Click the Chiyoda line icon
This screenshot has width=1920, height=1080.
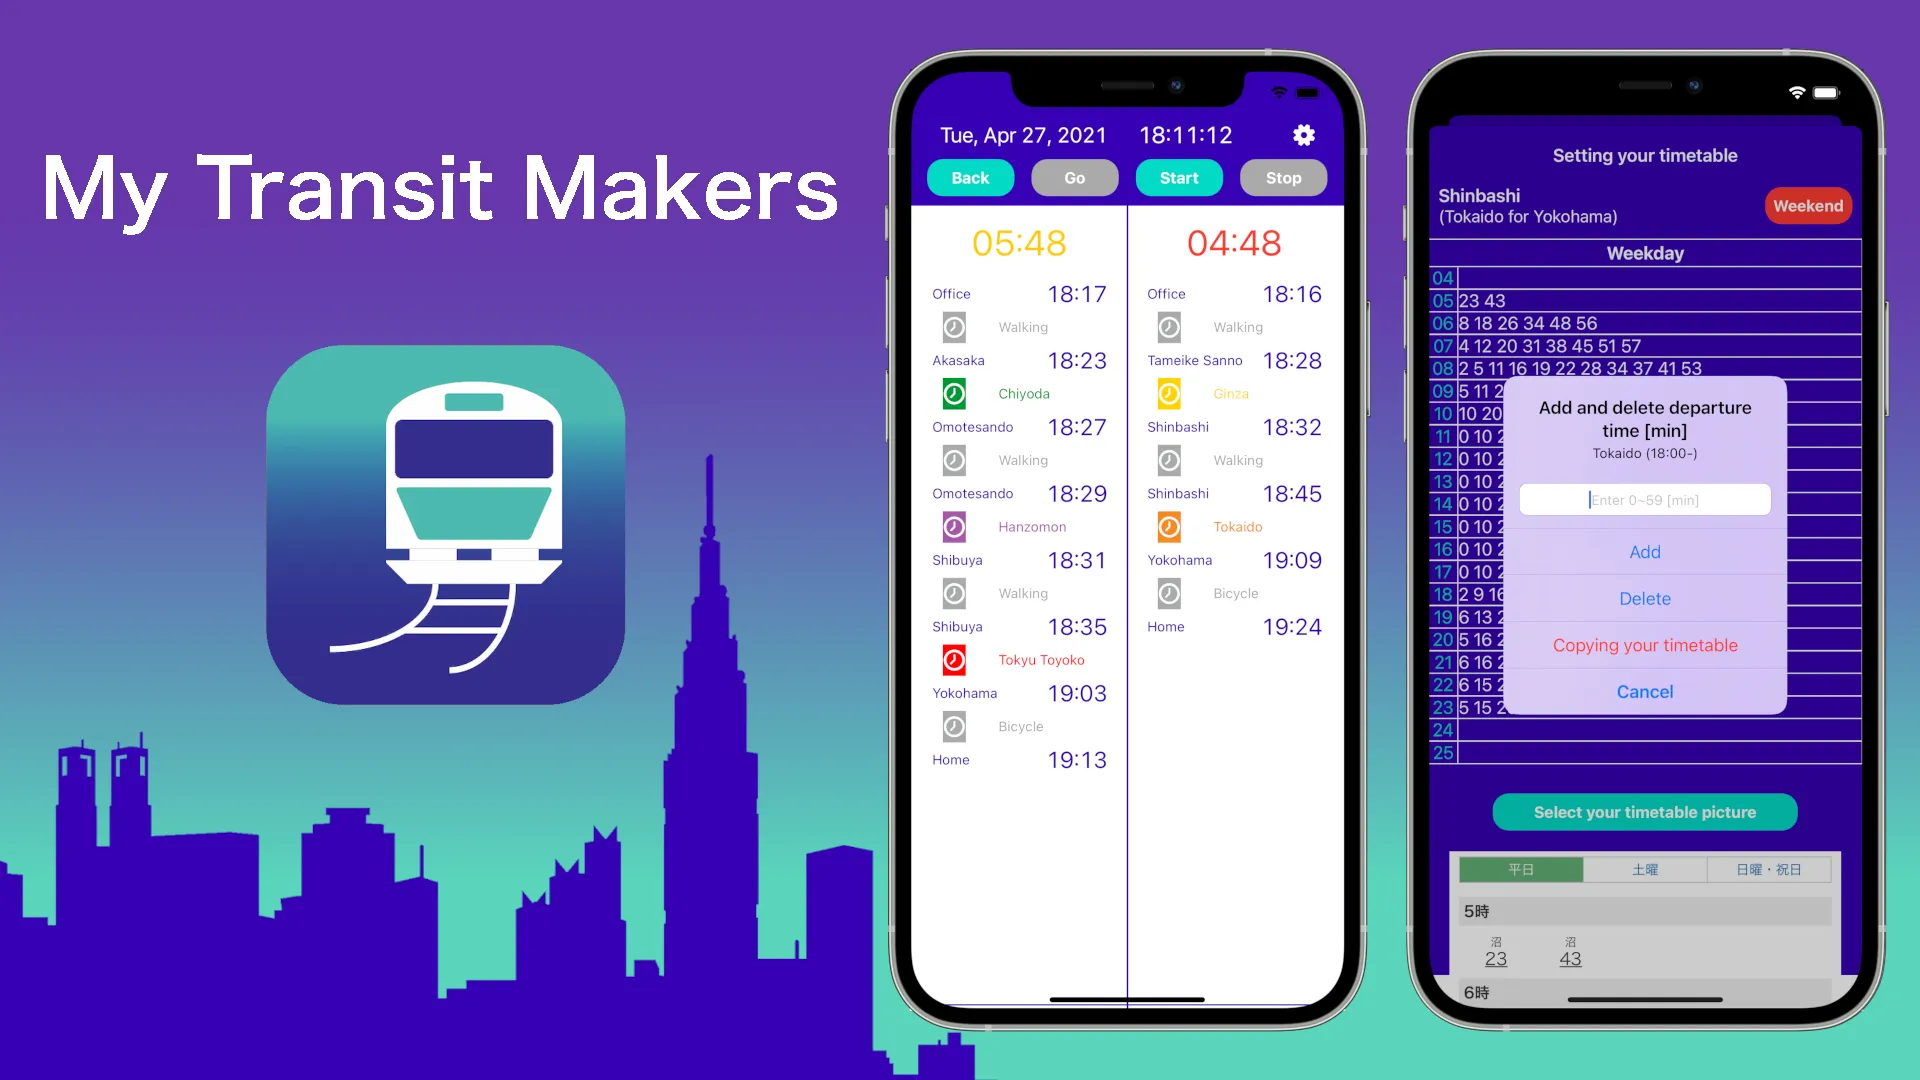pos(952,393)
